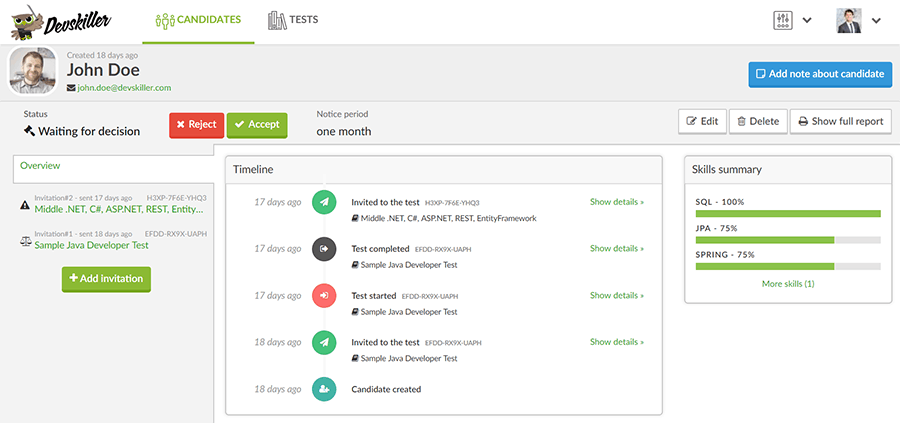Click green paper-plane icon for Middle .NET invitation

(324, 202)
